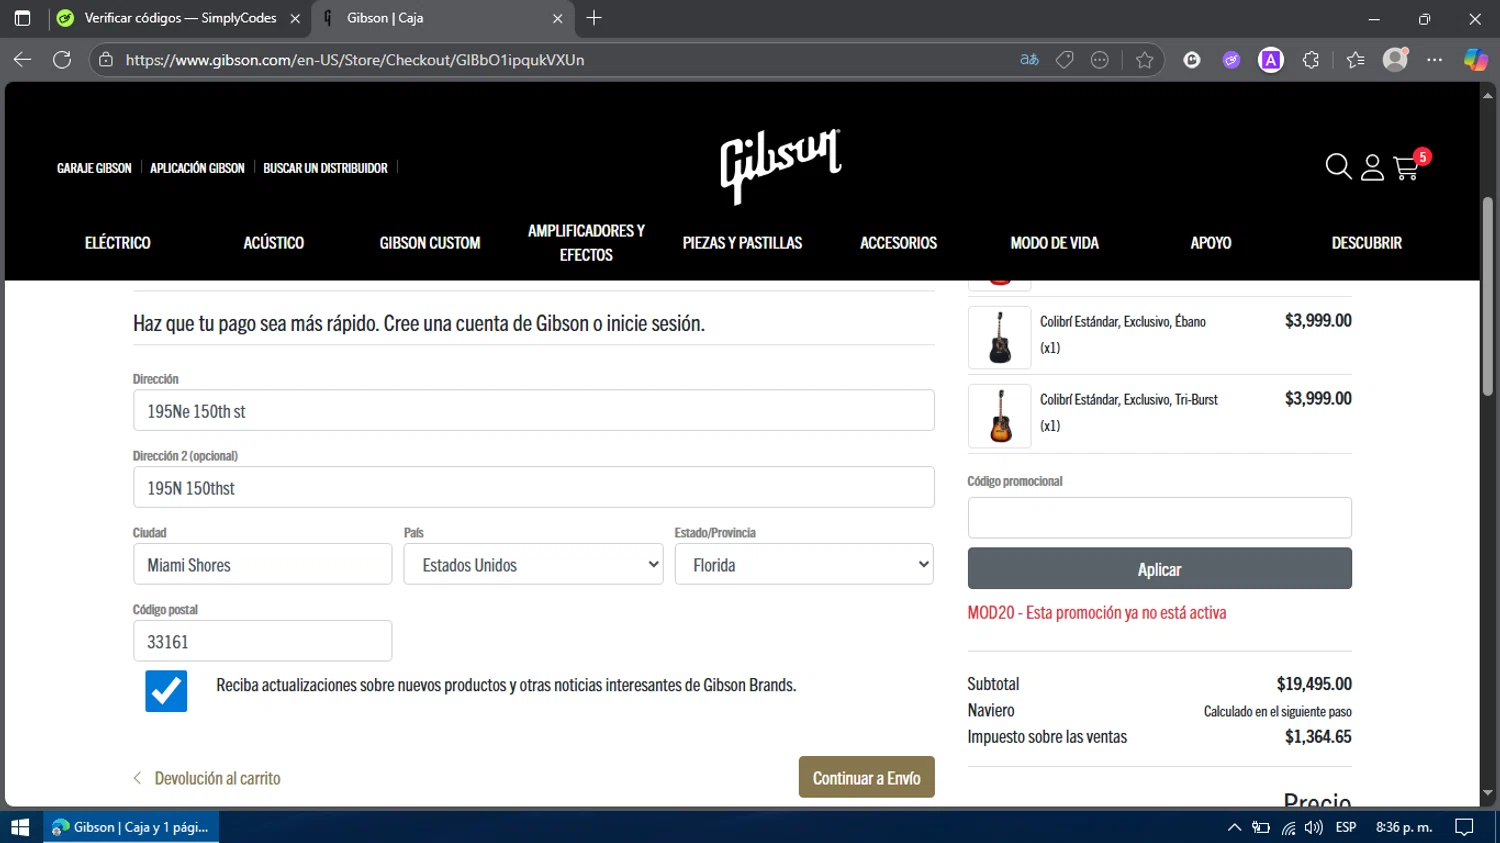Open browser settings and more menu
The height and width of the screenshot is (843, 1500).
click(1435, 60)
